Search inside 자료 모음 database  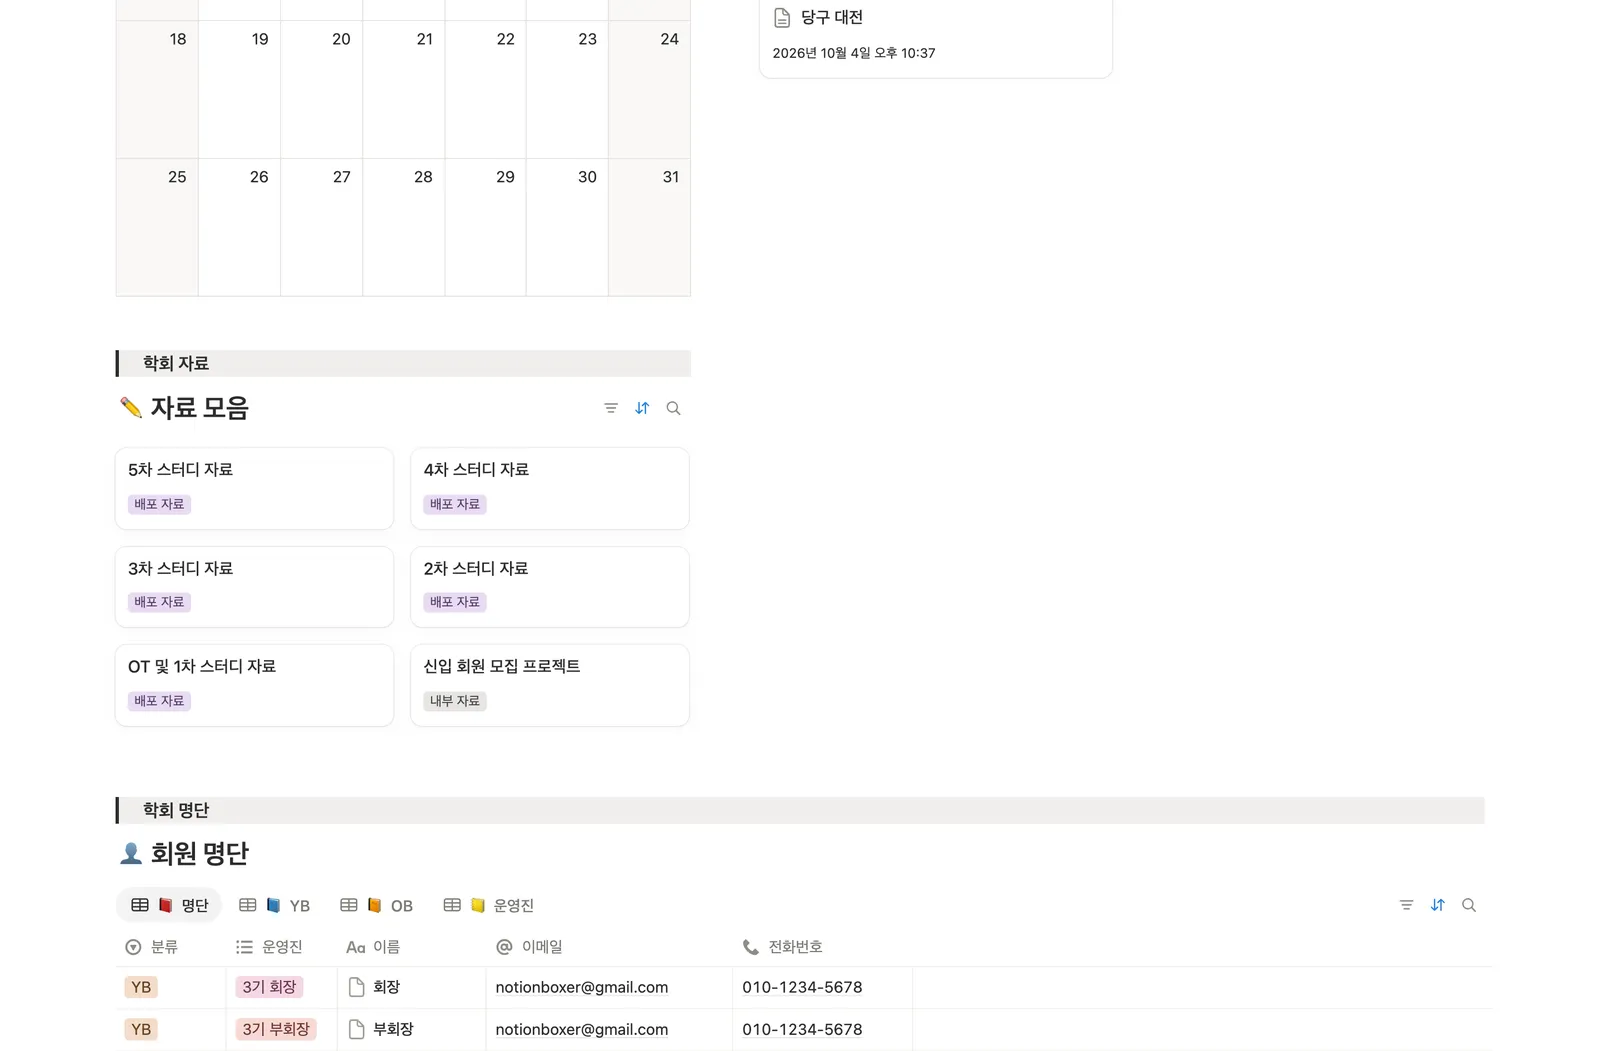673,408
